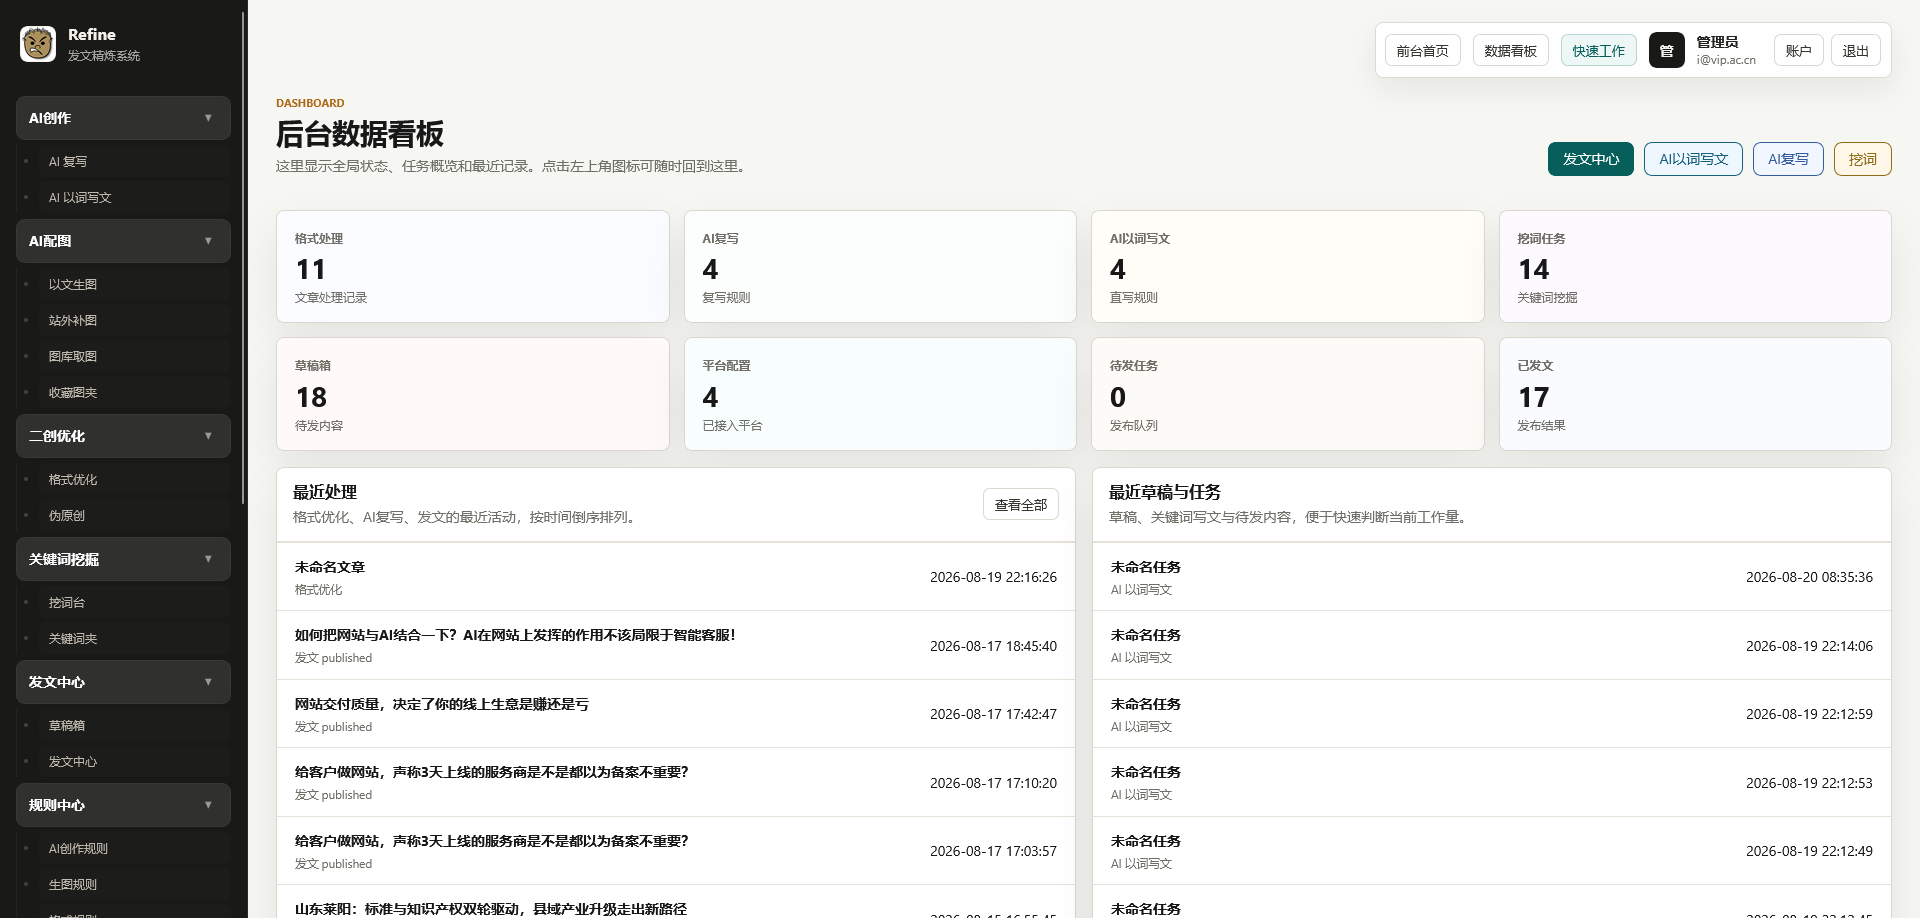The width and height of the screenshot is (1920, 918).
Task: Collapse the AI创作 sidebar section
Action: click(x=123, y=118)
